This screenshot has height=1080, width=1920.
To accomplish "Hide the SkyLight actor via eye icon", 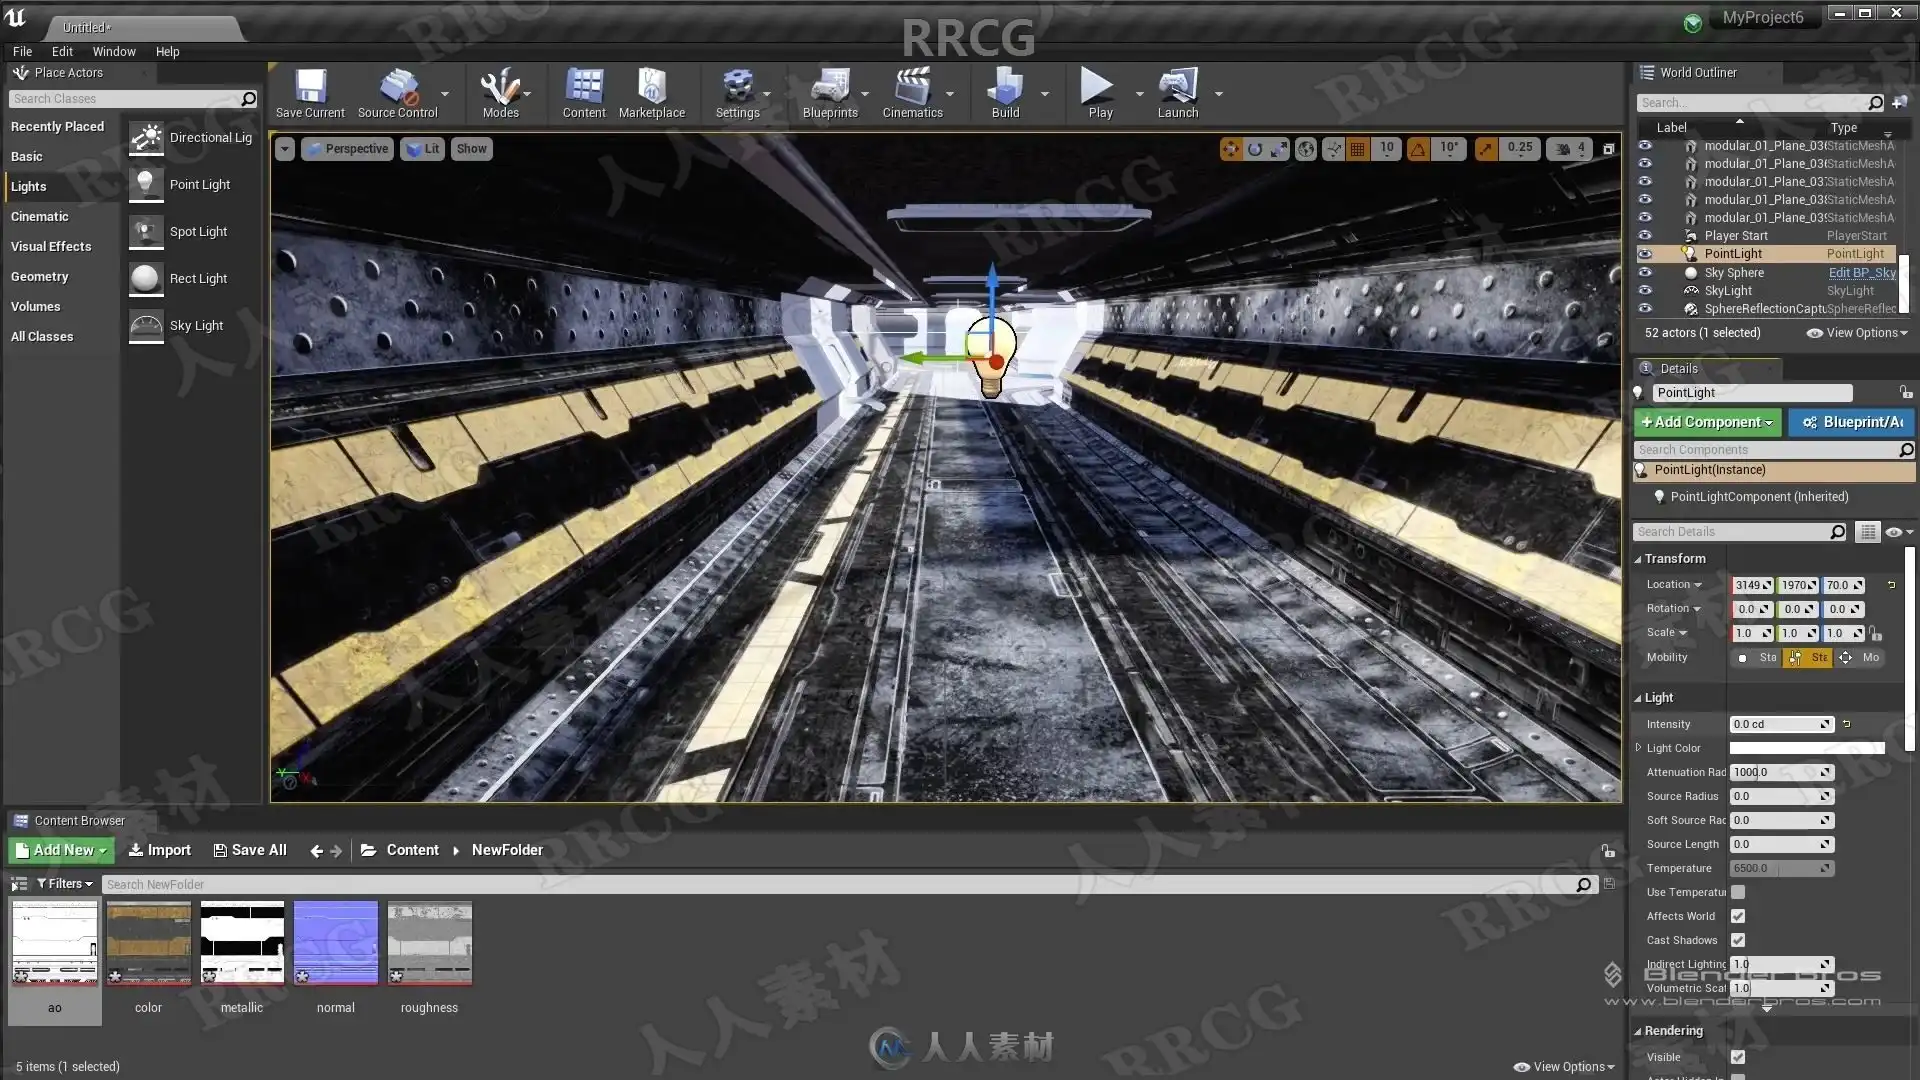I will pyautogui.click(x=1645, y=291).
